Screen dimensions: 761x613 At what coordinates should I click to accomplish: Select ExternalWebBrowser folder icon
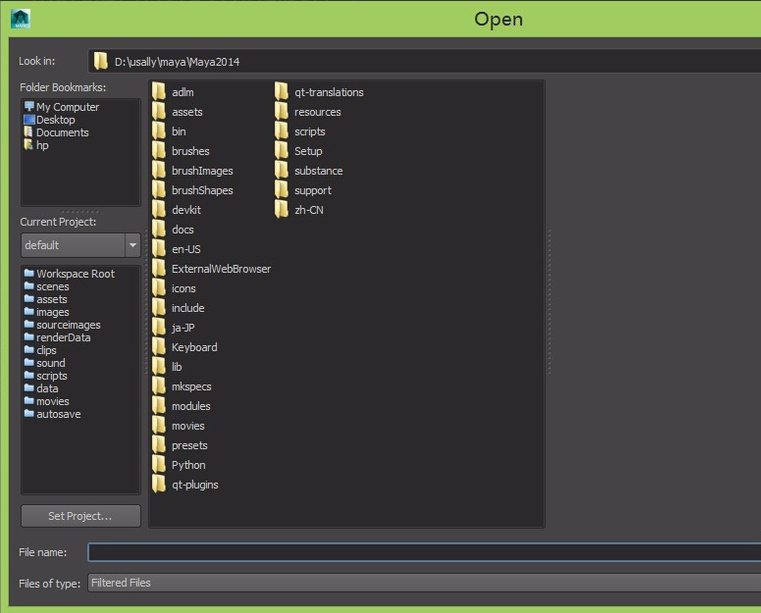tap(159, 268)
